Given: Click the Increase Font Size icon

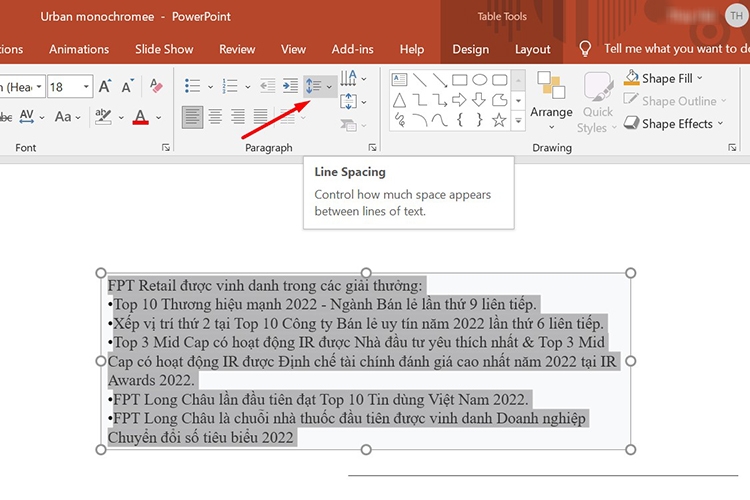Looking at the screenshot, I should click(x=105, y=87).
